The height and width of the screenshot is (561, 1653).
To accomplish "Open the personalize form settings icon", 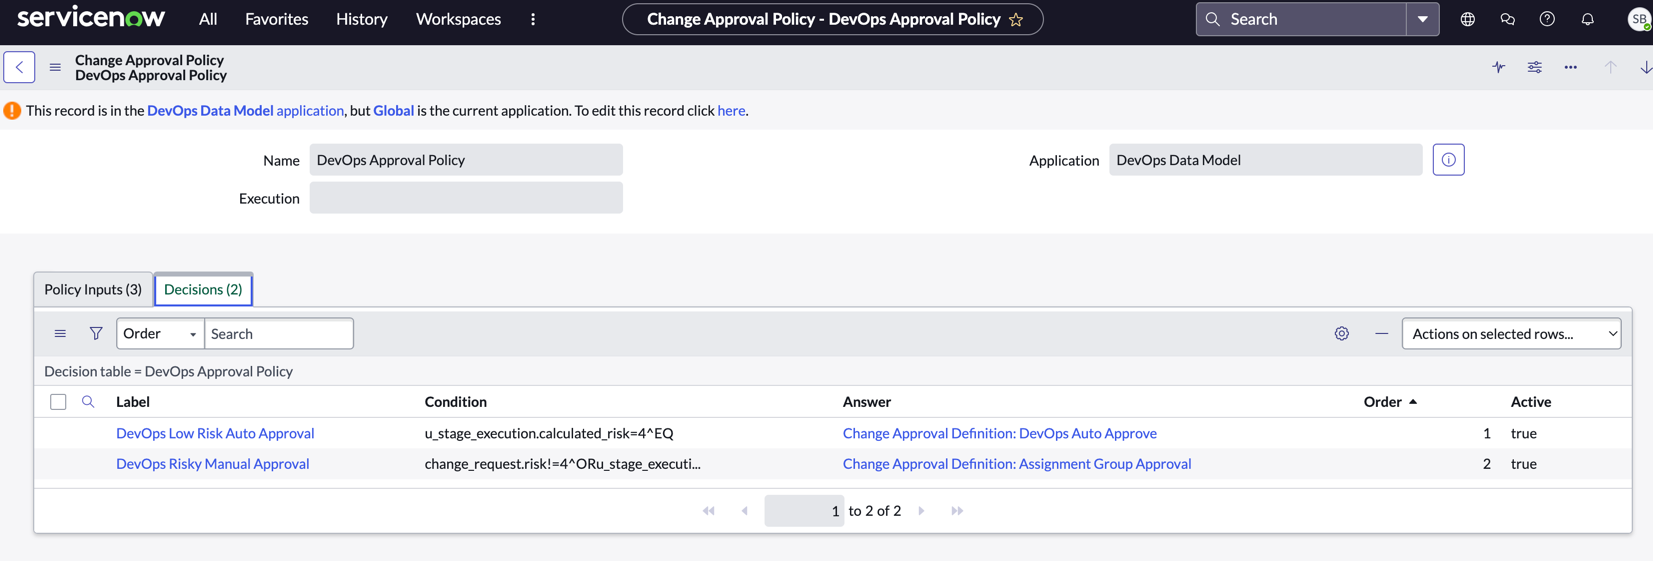I will pyautogui.click(x=1534, y=67).
